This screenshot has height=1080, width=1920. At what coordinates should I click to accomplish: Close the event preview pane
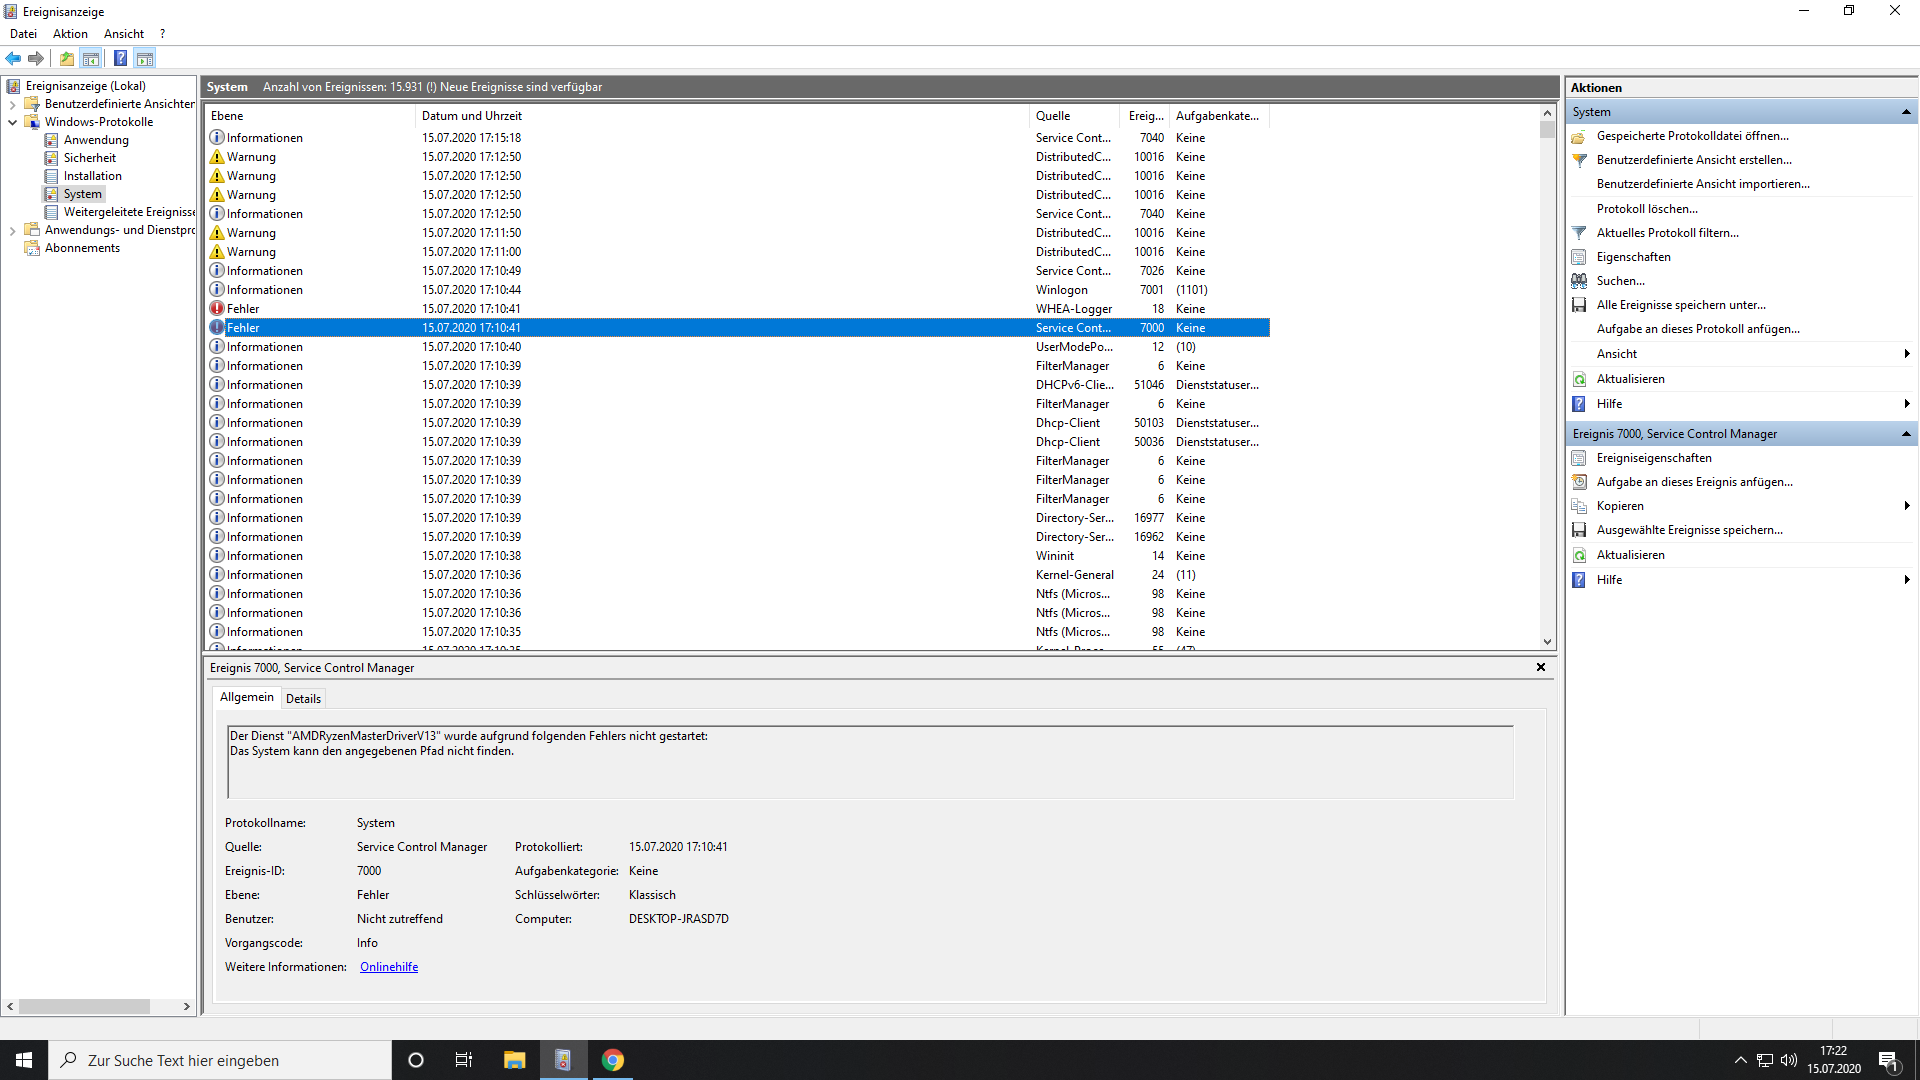pyautogui.click(x=1540, y=667)
